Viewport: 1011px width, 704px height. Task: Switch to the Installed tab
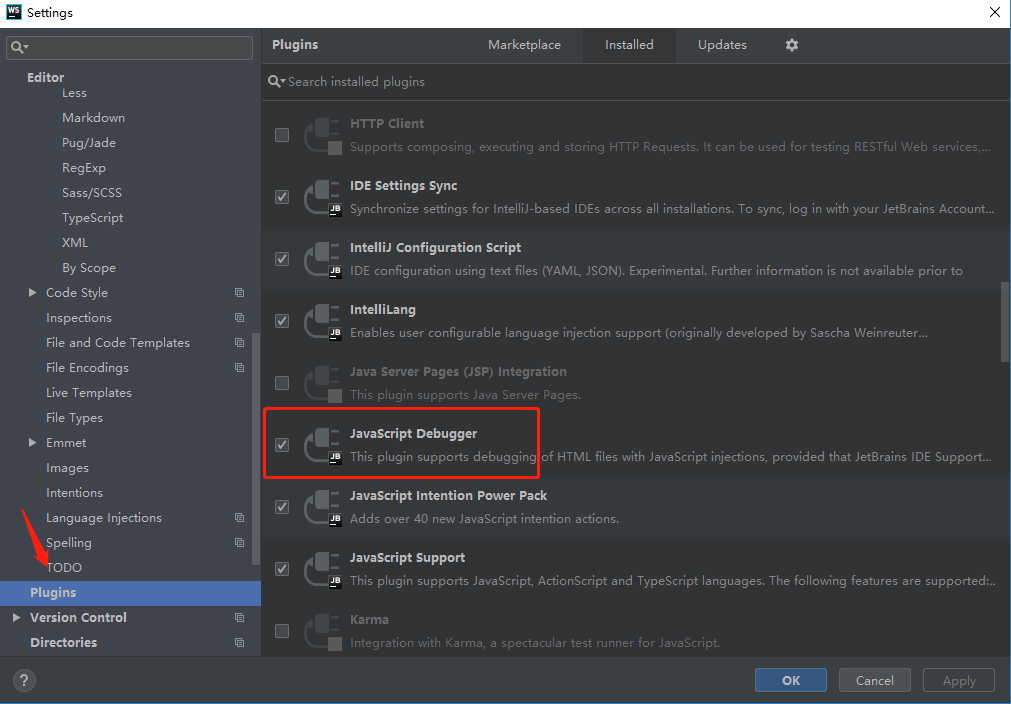[629, 45]
